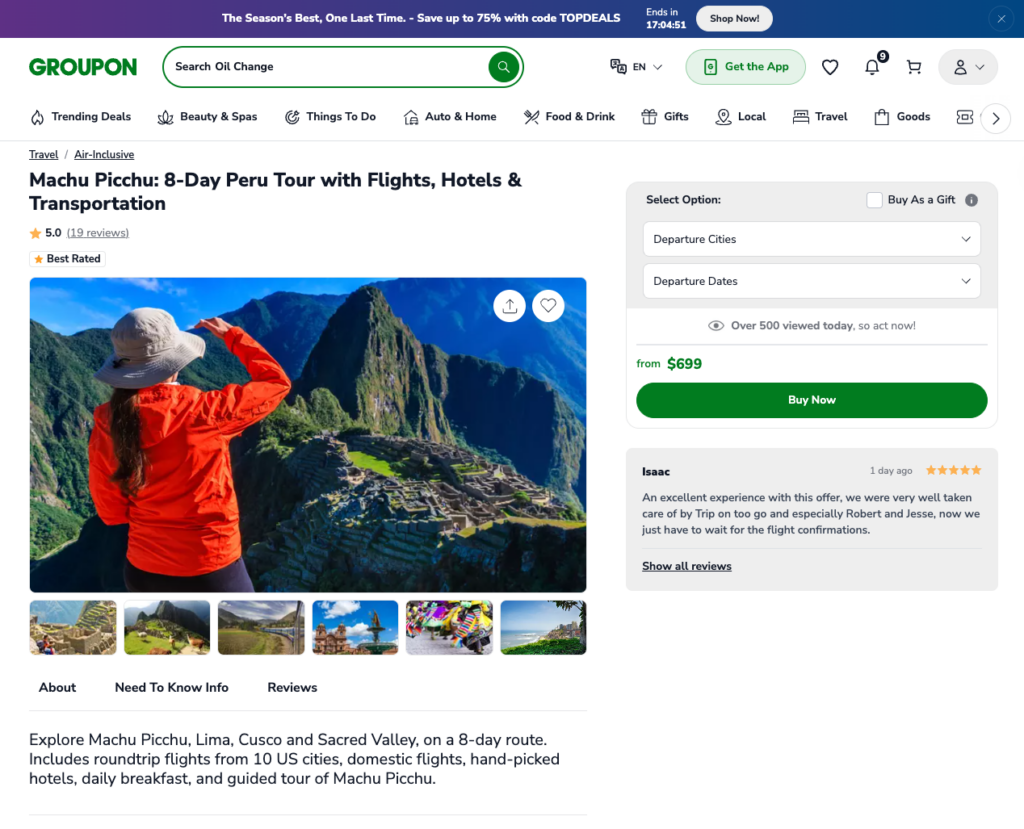This screenshot has height=829, width=1024.
Task: Select the colorful textiles thumbnail
Action: click(449, 627)
